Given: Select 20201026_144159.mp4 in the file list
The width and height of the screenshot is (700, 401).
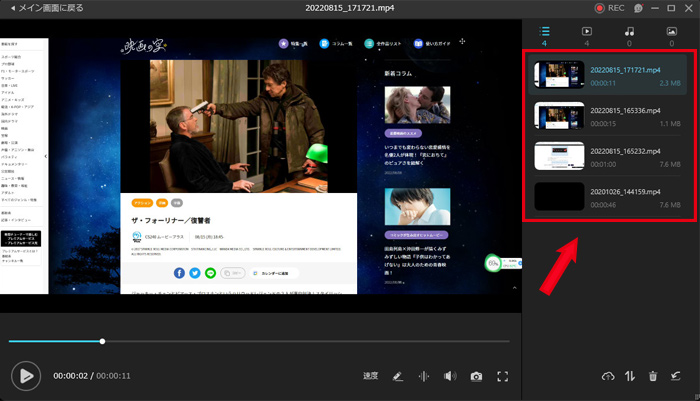Looking at the screenshot, I should (x=608, y=196).
